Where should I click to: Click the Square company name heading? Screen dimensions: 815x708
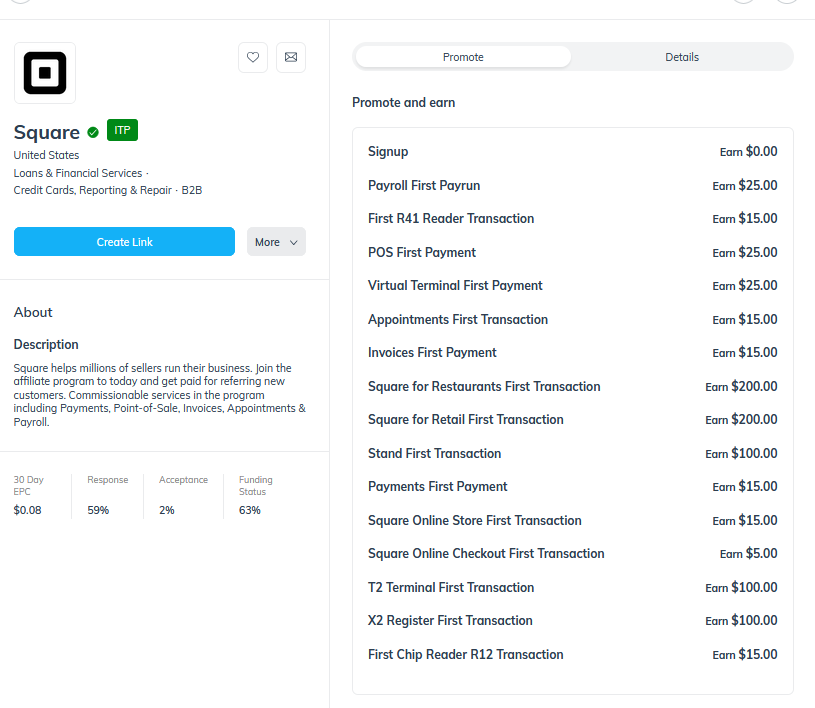pyautogui.click(x=47, y=132)
